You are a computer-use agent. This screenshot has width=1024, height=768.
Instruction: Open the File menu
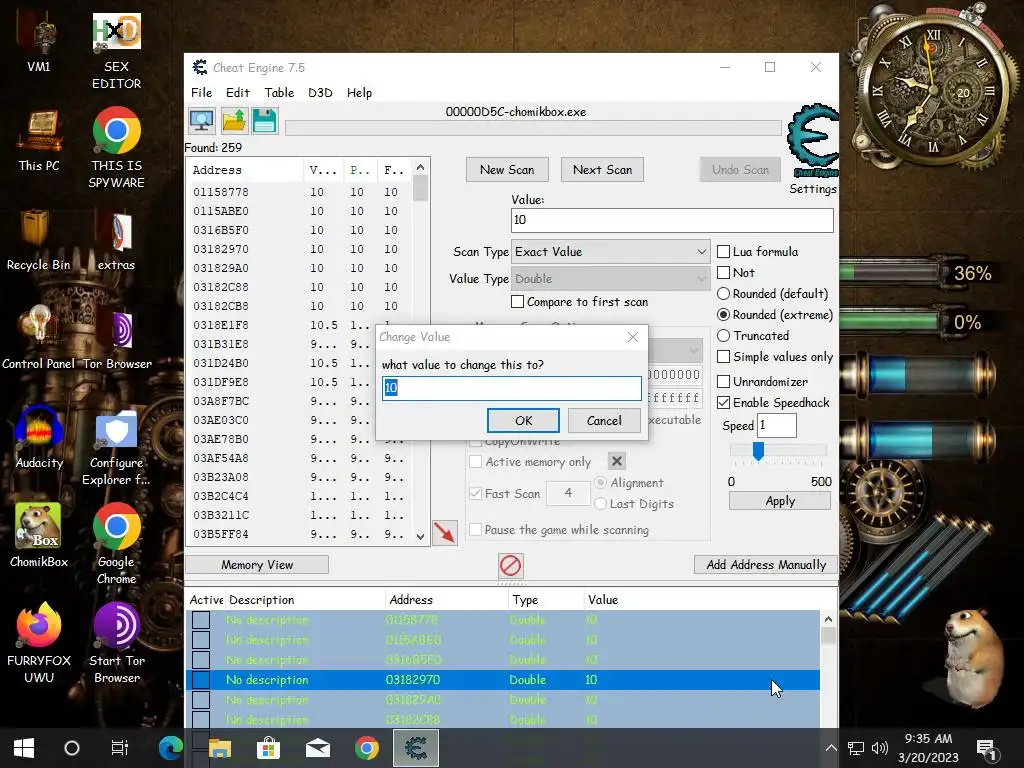pyautogui.click(x=201, y=93)
